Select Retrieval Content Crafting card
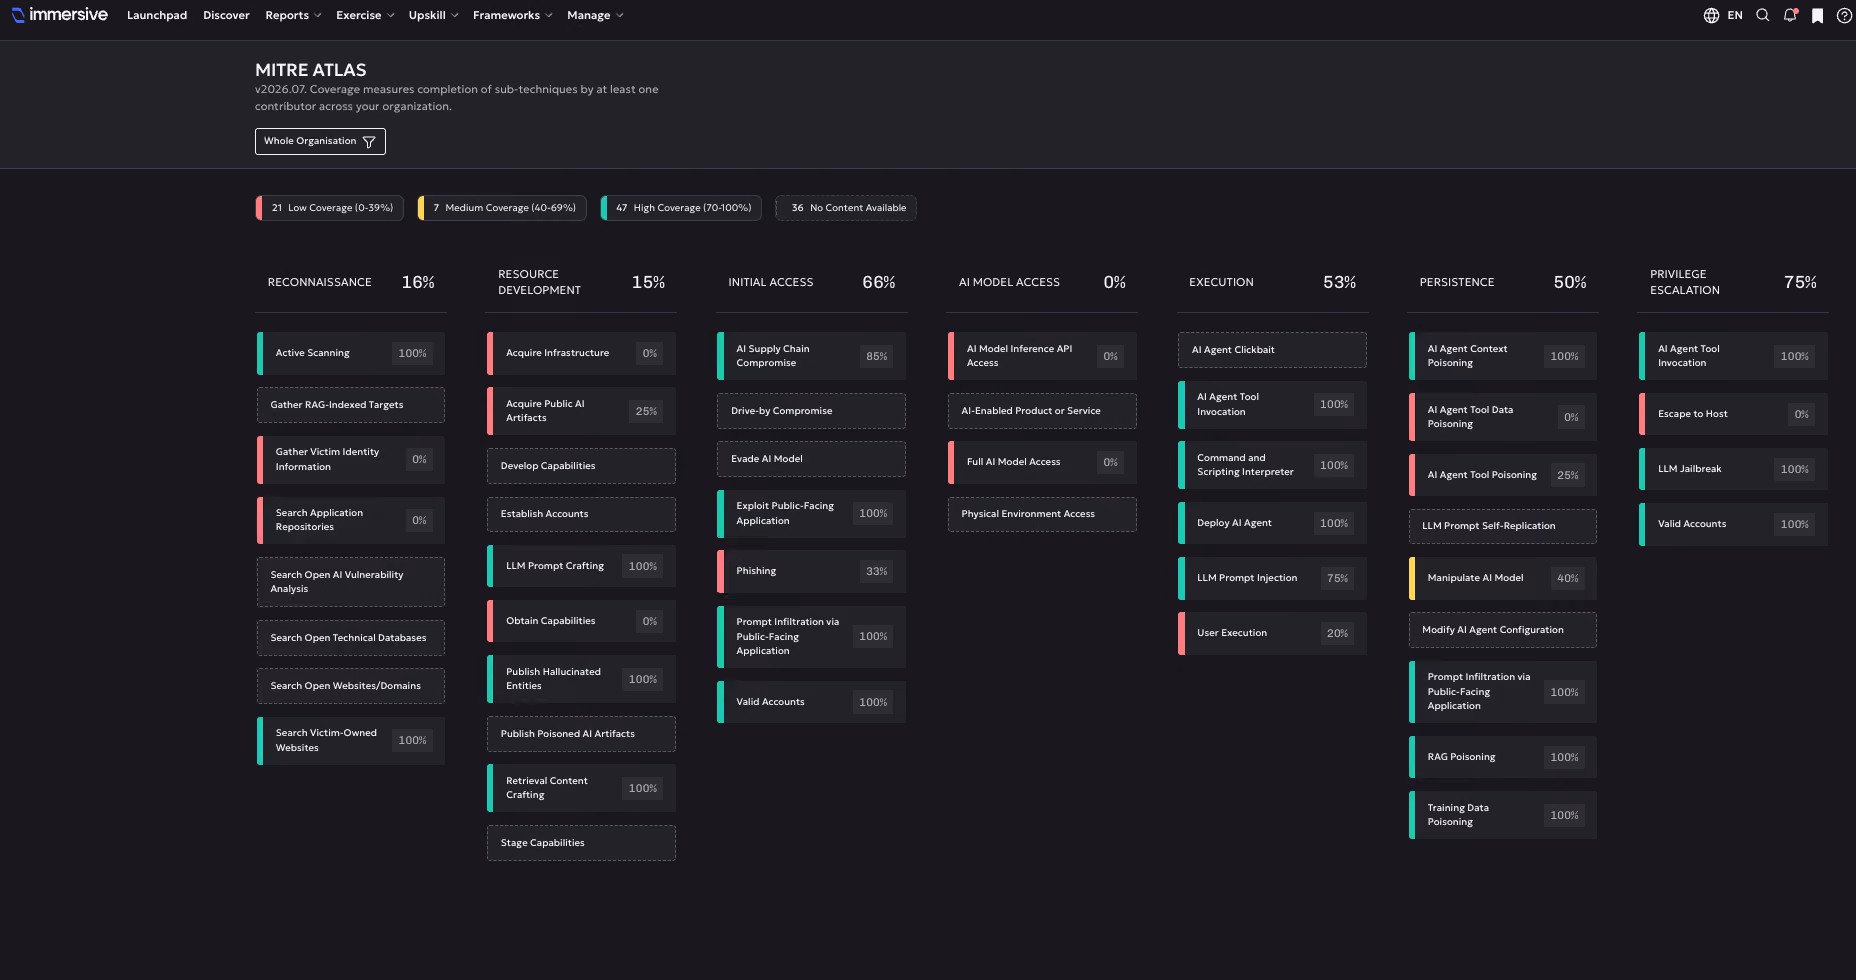The image size is (1856, 980). (581, 788)
